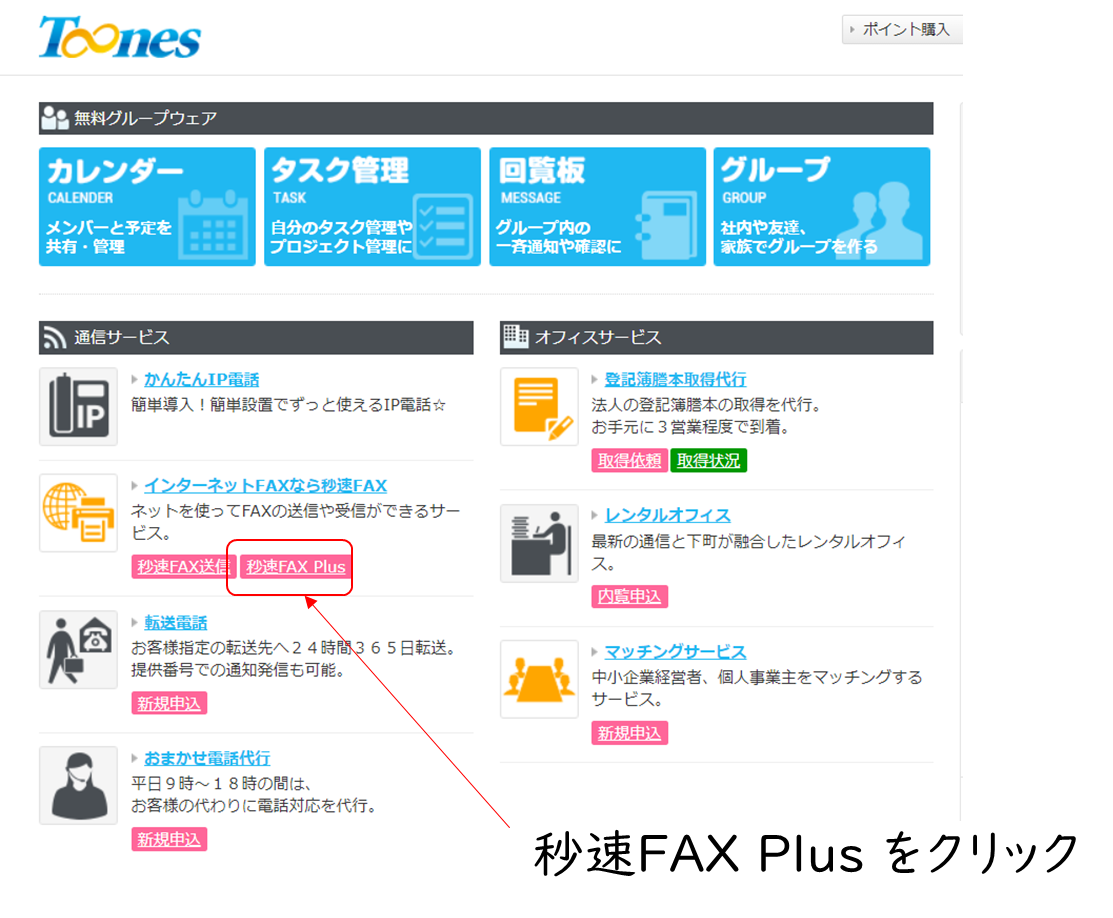Screen dimensions: 1113x918
Task: Click the Toones logo
Action: [x=119, y=38]
